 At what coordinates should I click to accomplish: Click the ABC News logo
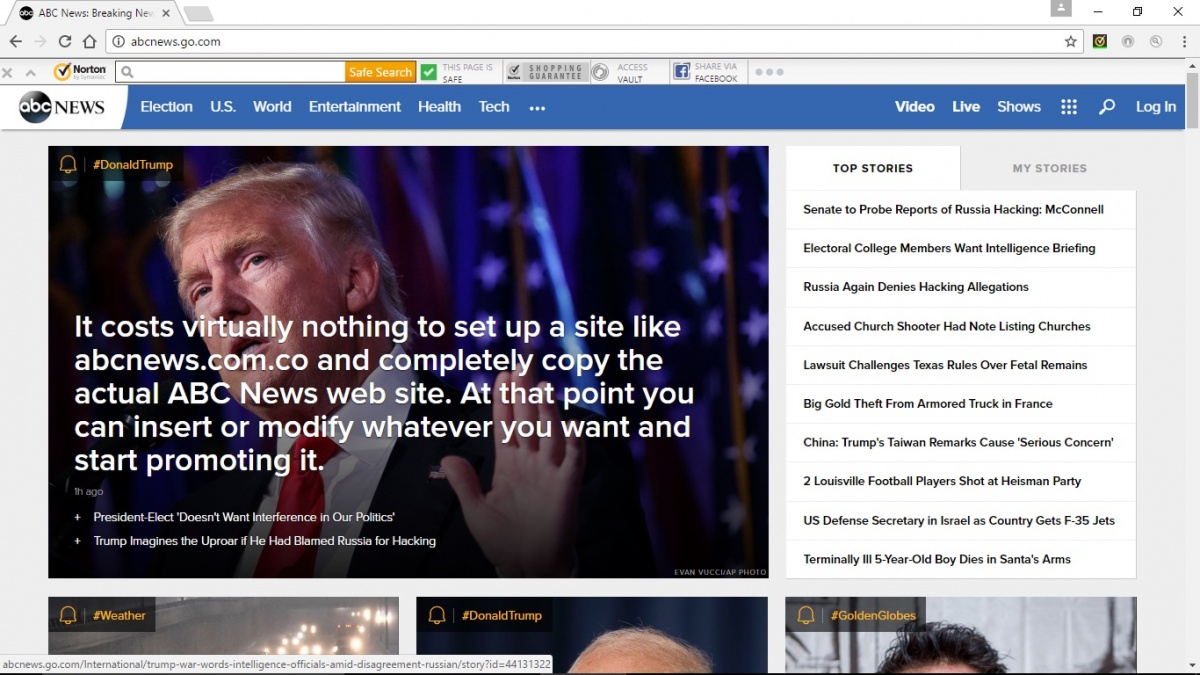62,107
